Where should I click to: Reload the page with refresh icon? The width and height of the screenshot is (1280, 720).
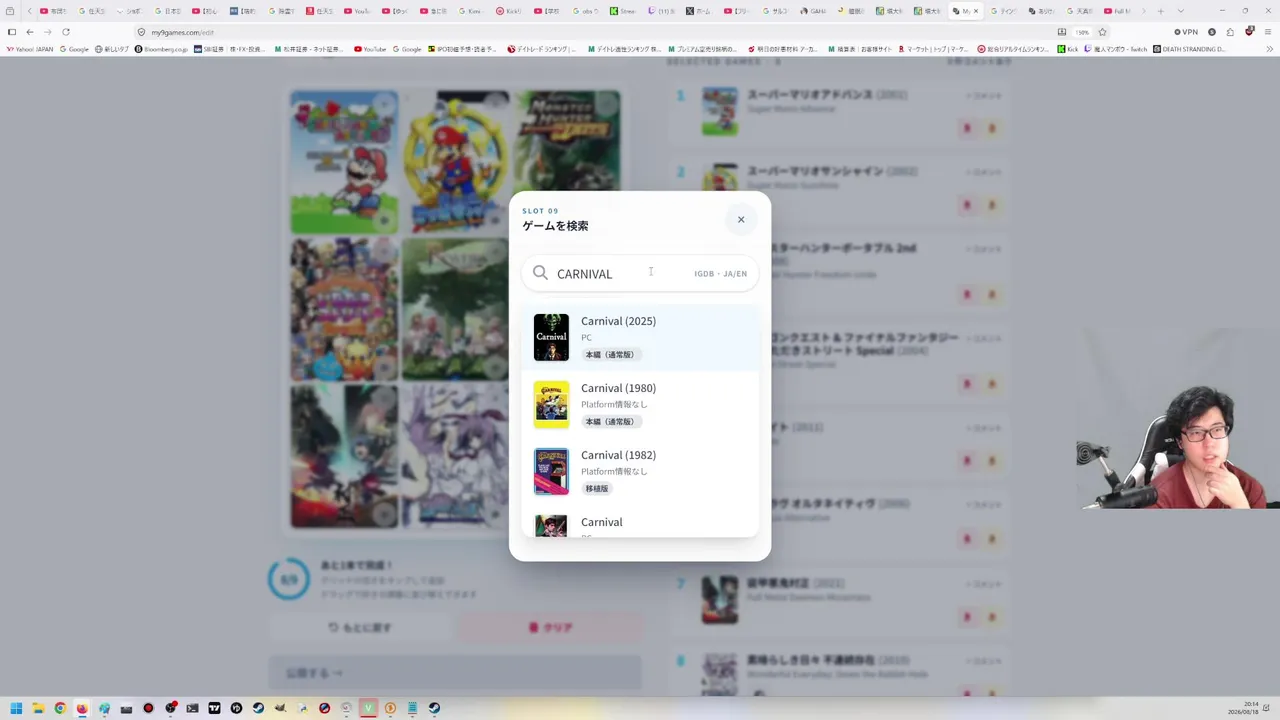pos(66,32)
